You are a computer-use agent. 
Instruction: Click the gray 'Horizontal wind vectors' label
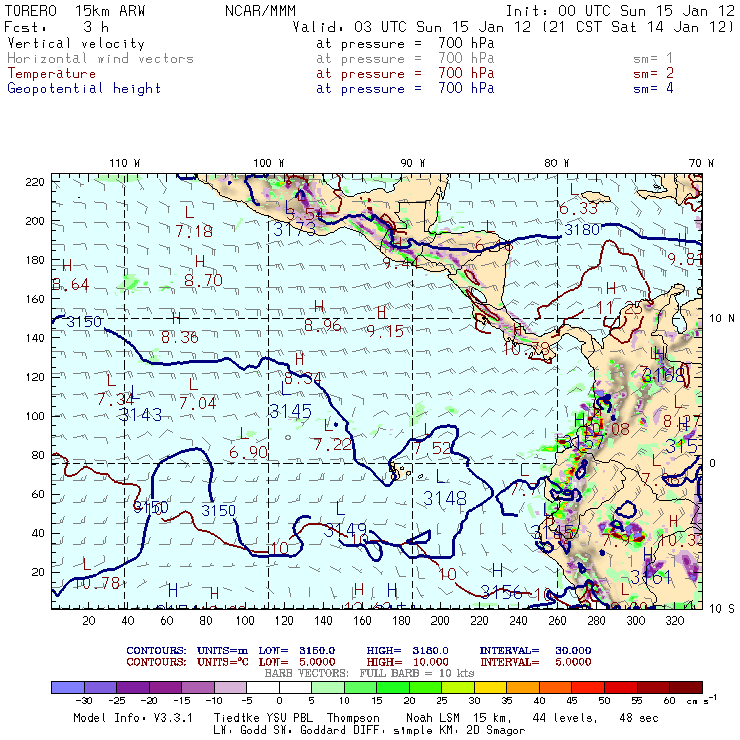pyautogui.click(x=101, y=59)
